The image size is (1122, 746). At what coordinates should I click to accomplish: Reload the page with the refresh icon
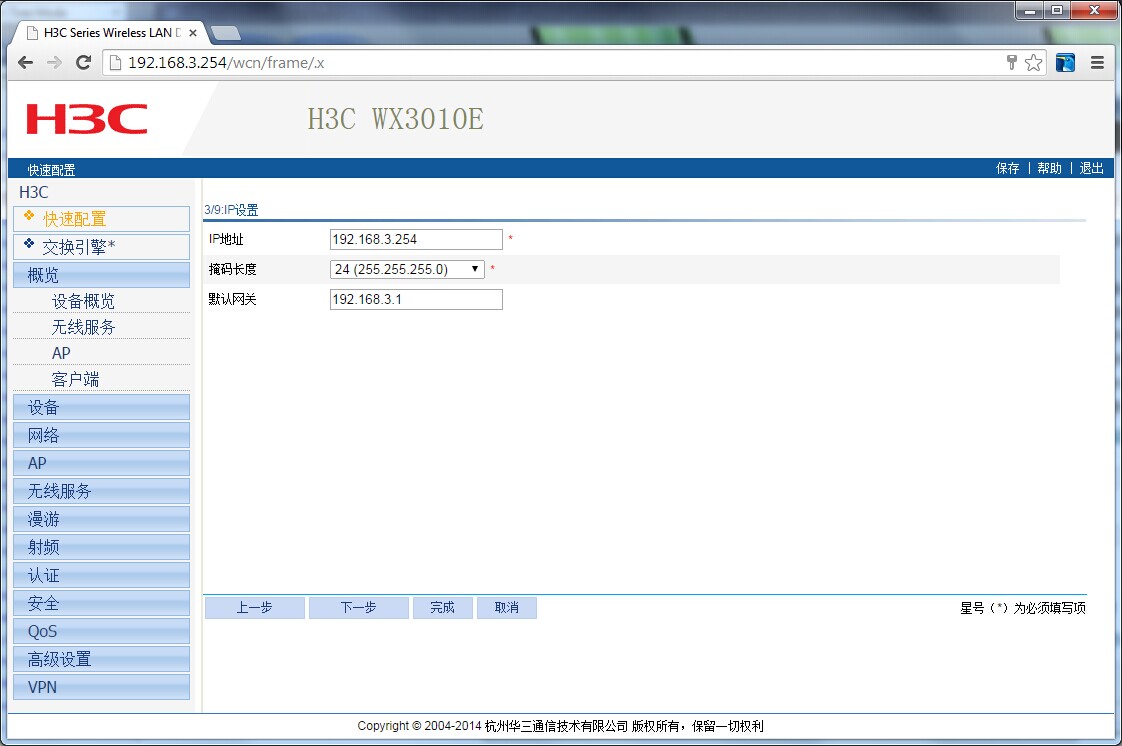(x=83, y=63)
